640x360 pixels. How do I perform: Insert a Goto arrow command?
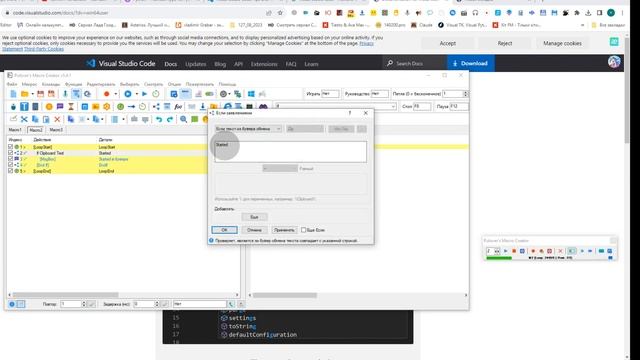[x=131, y=107]
